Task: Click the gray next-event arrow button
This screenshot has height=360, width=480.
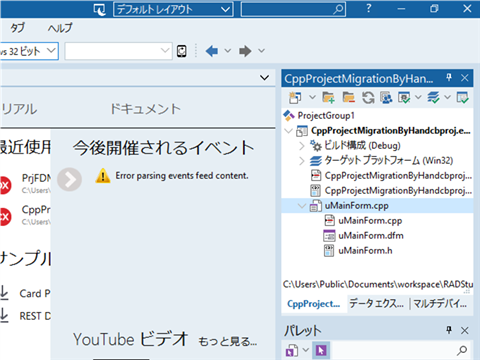Action: pos(69,179)
